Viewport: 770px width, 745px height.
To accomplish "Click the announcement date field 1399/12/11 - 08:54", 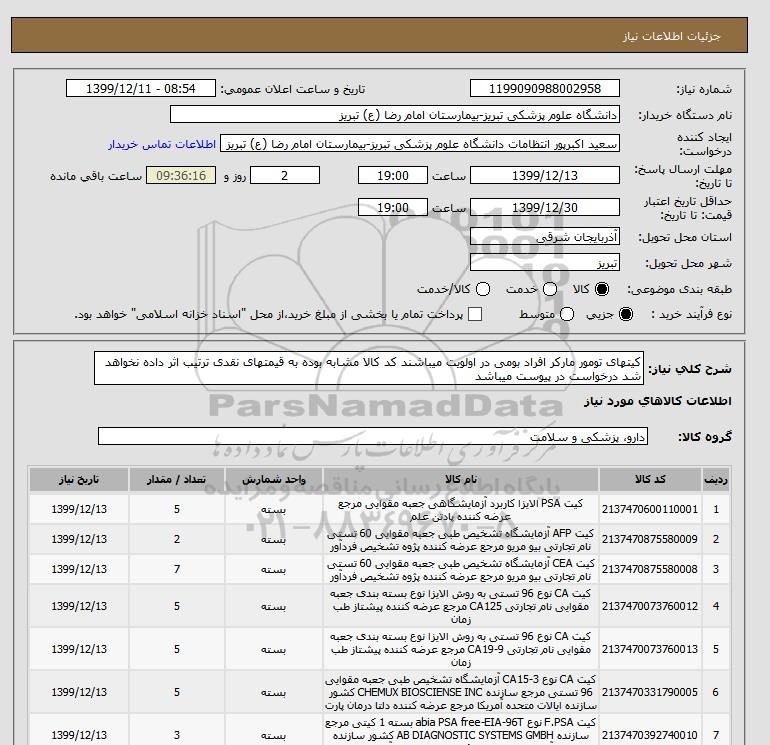I will click(140, 88).
